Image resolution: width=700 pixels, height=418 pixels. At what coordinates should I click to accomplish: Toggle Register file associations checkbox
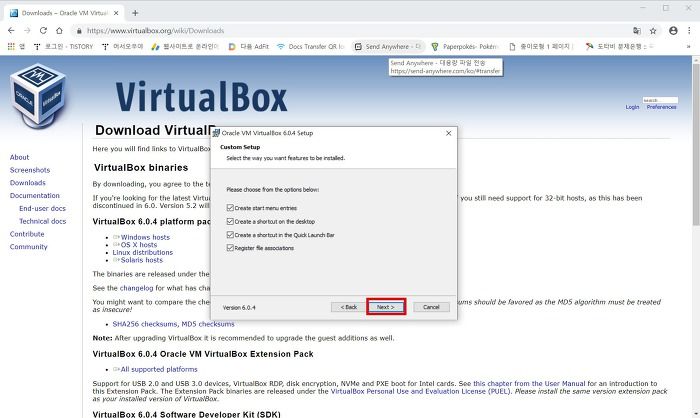[x=230, y=247]
